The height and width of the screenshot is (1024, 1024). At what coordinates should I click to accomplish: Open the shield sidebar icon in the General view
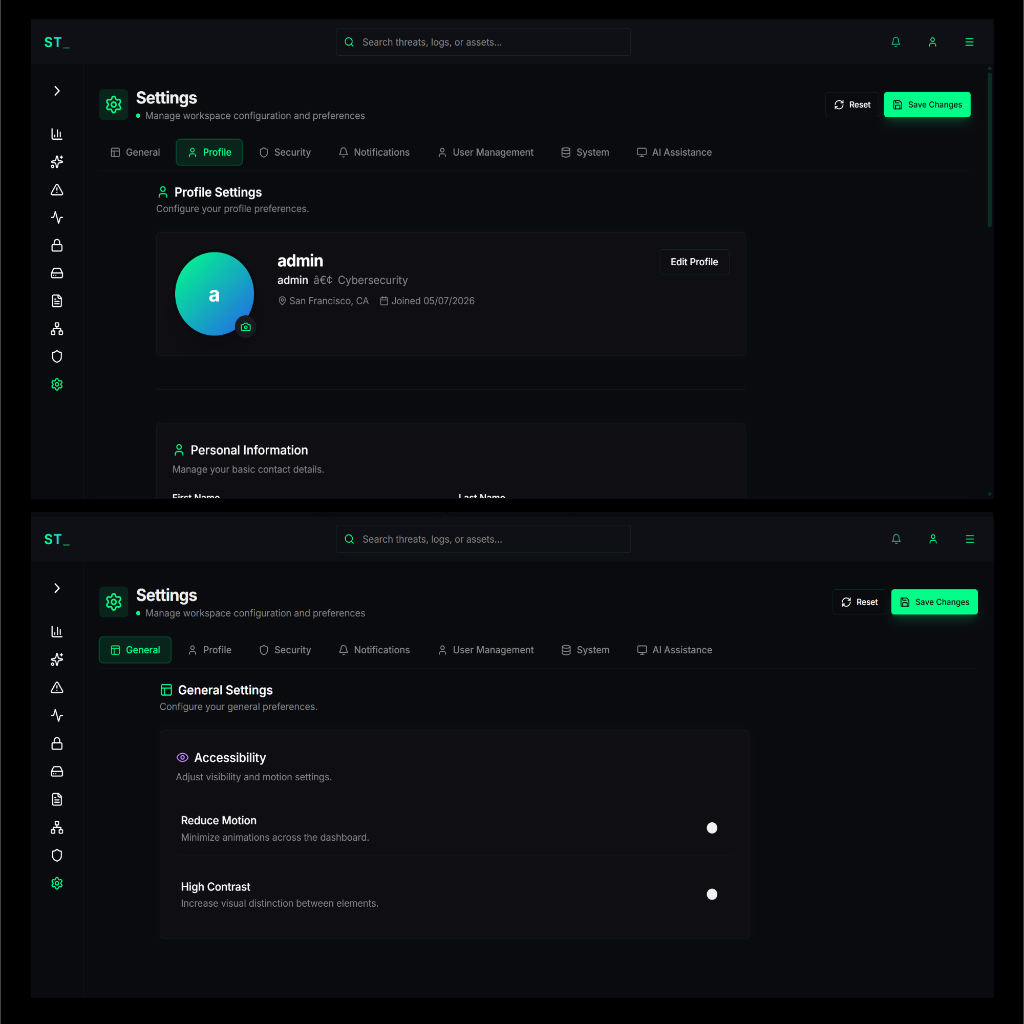(x=57, y=856)
